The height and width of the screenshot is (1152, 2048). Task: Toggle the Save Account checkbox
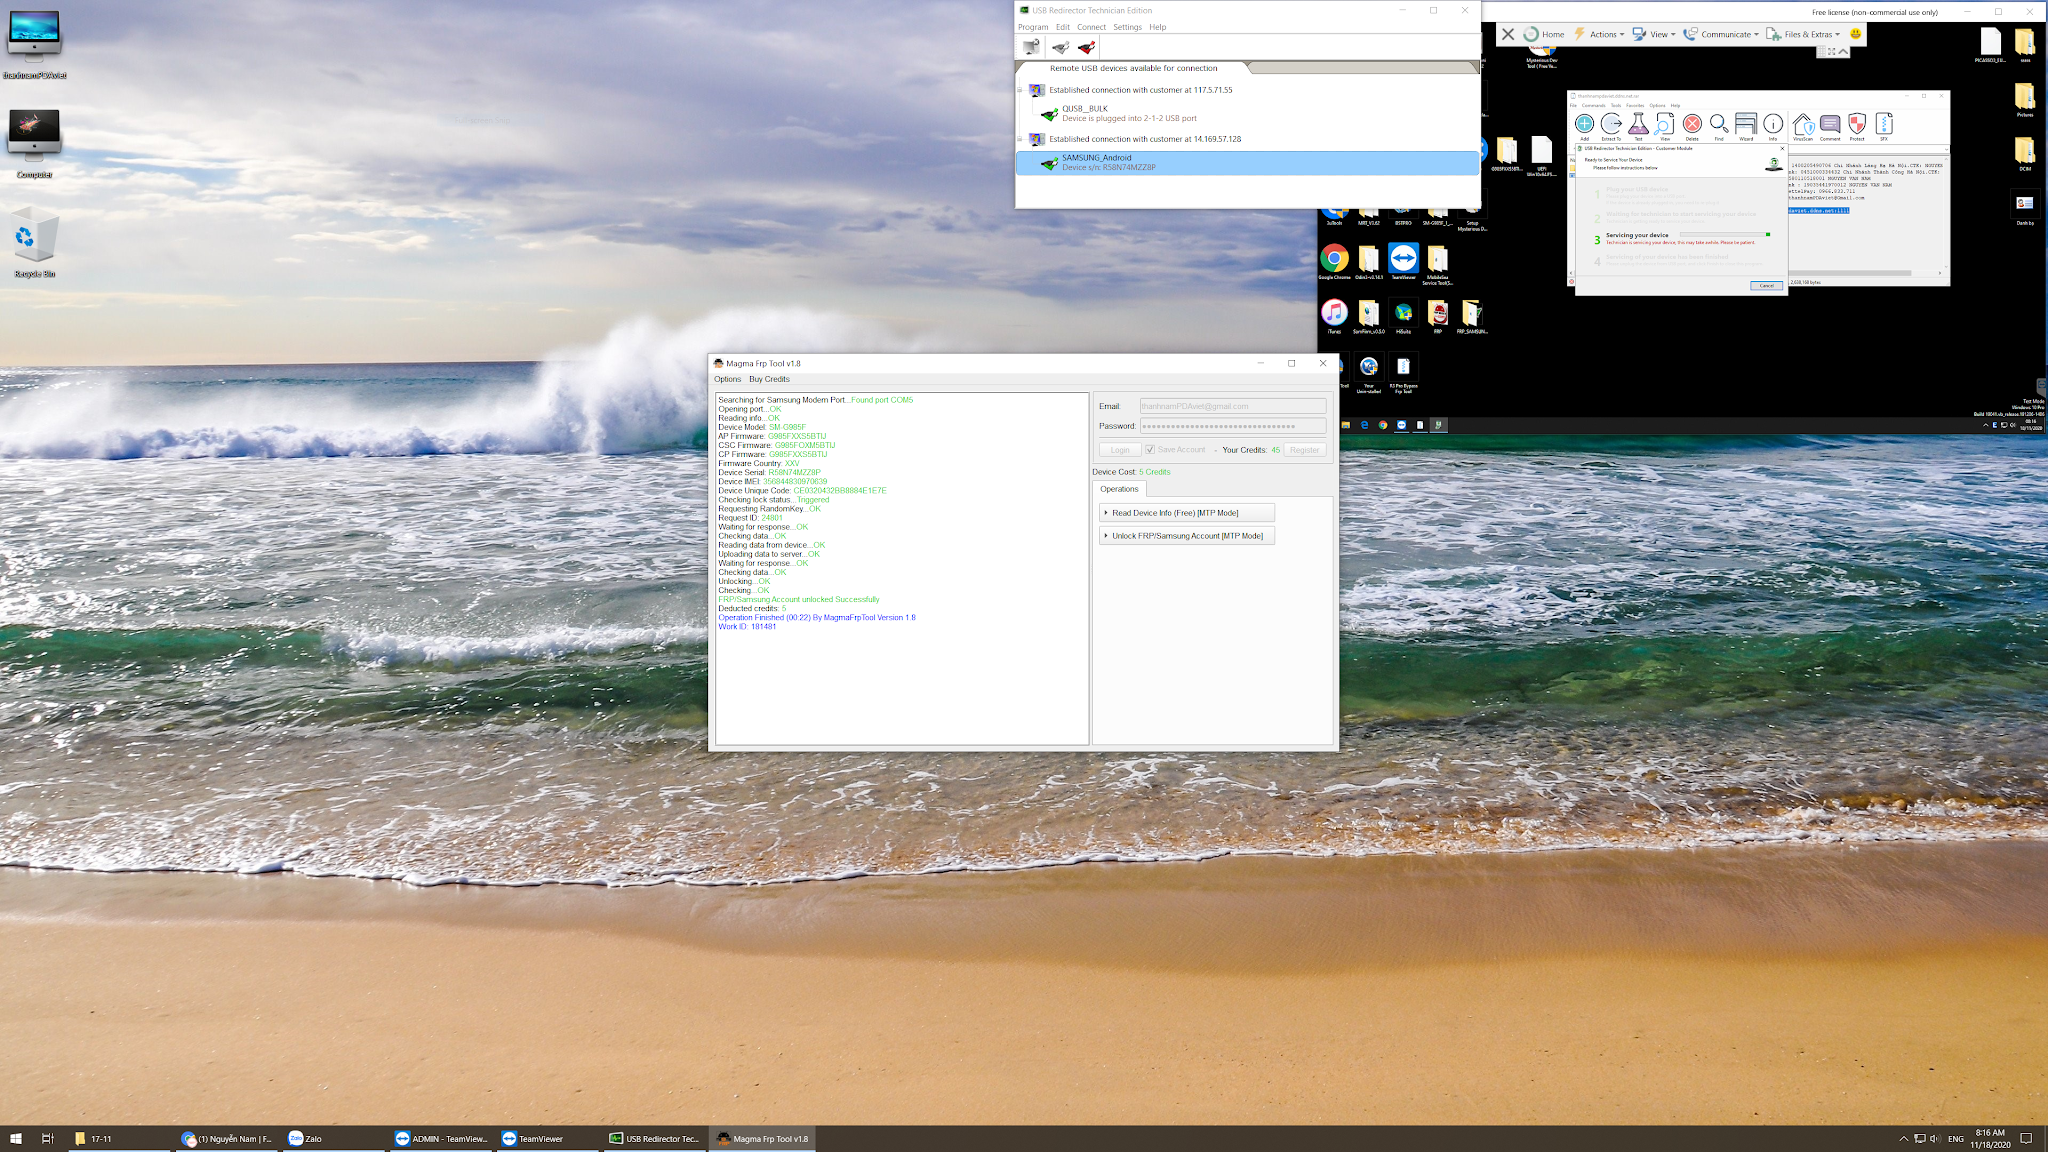click(x=1150, y=450)
